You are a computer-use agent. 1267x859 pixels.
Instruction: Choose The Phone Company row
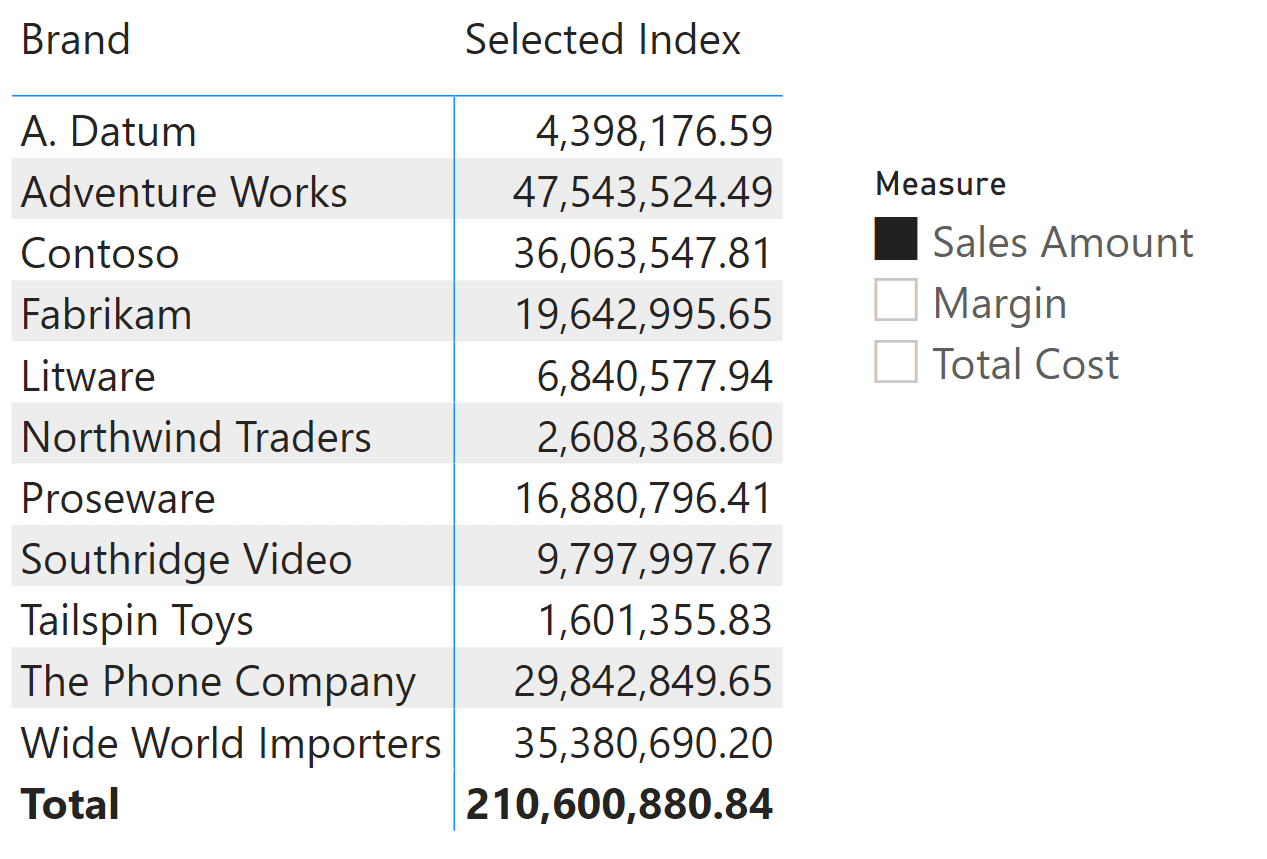pos(397,680)
